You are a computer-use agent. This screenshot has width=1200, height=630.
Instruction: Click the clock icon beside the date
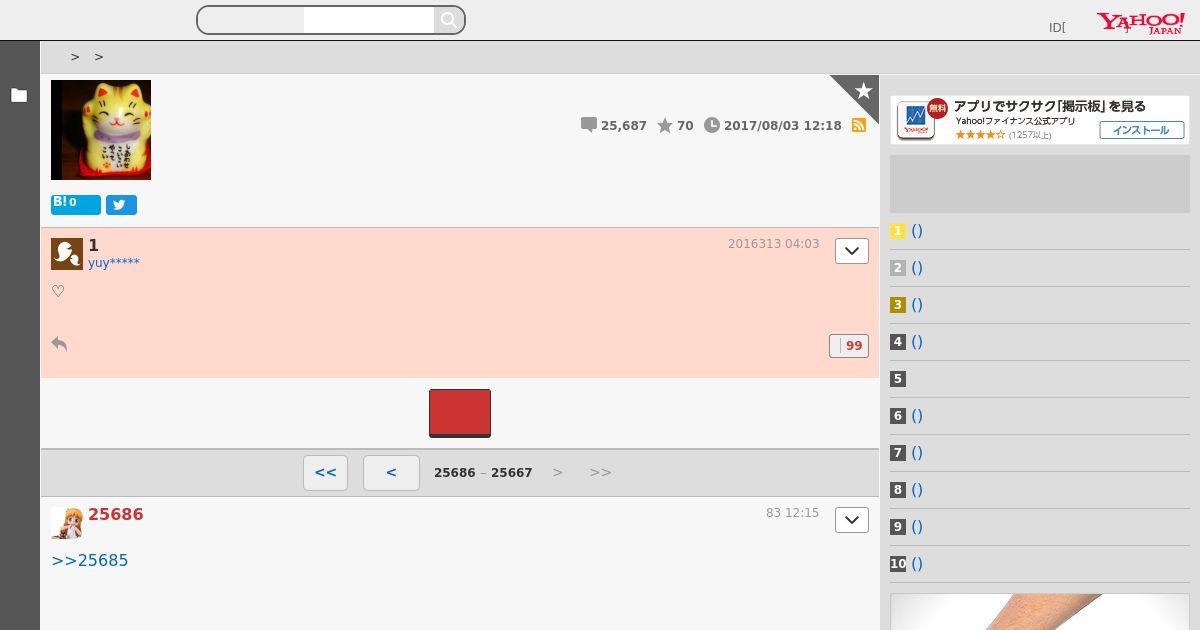(712, 125)
